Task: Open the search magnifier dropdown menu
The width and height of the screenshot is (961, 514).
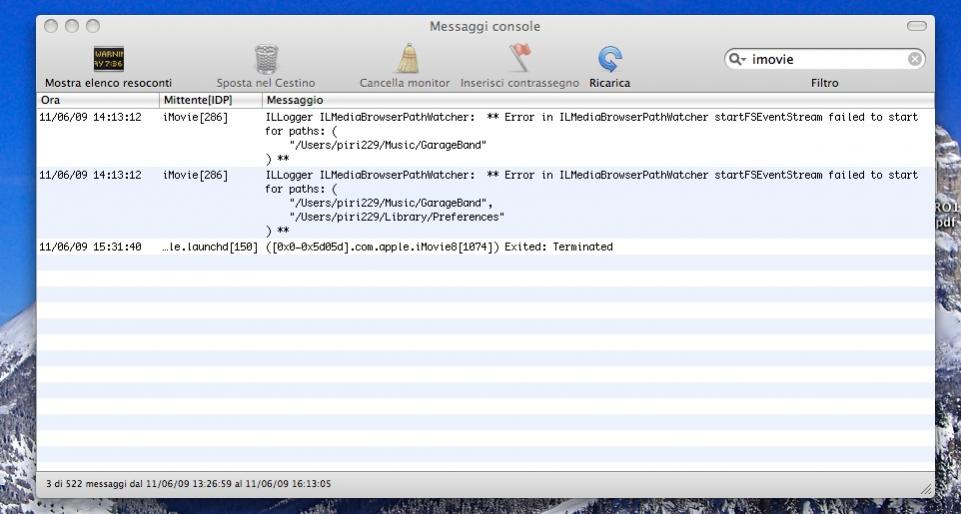Action: click(737, 59)
